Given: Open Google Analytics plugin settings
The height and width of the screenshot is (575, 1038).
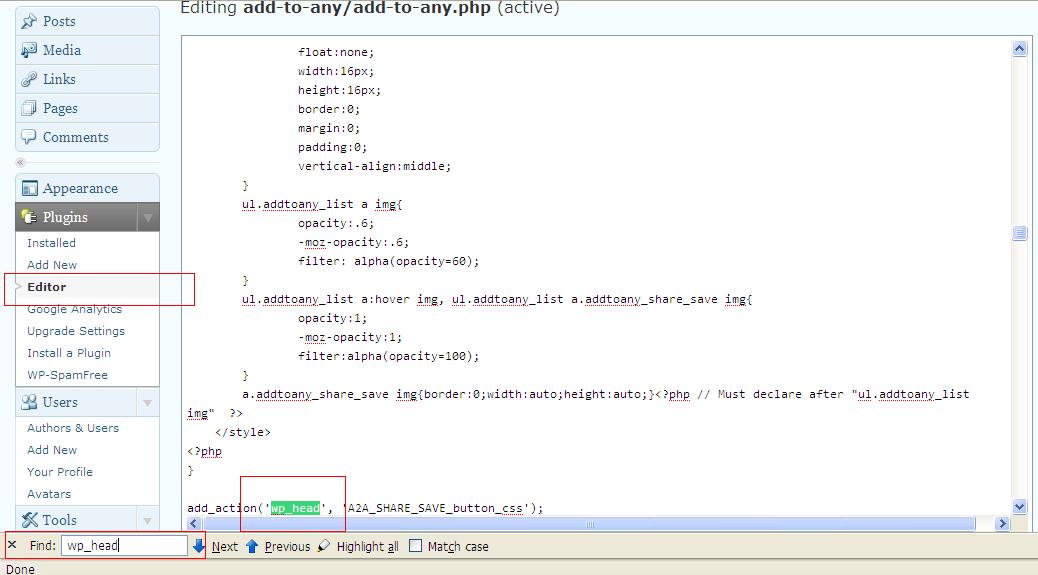Looking at the screenshot, I should coord(74,309).
